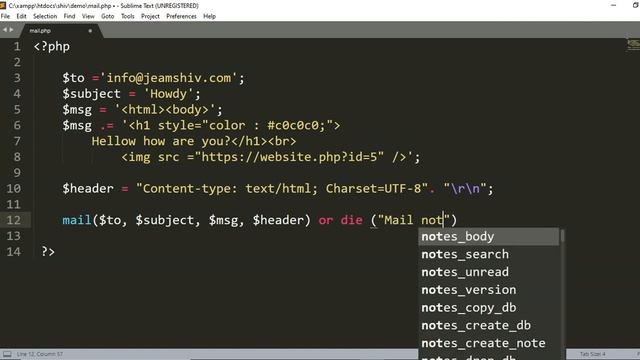Choose notes_search autocomplete suggestion

489,254
